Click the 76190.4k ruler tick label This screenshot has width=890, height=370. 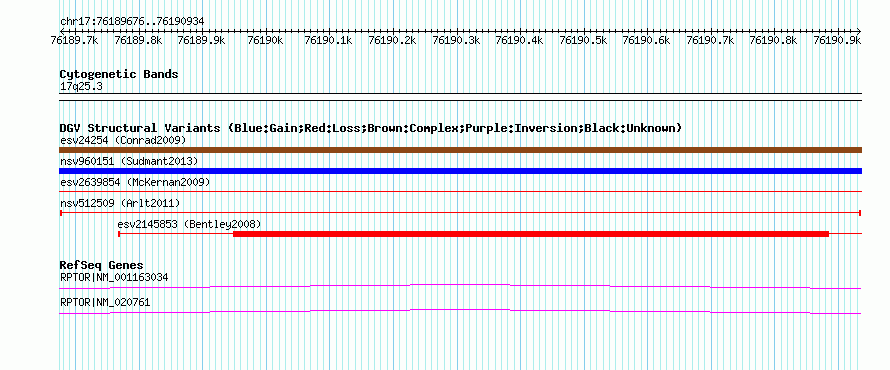[x=519, y=40]
